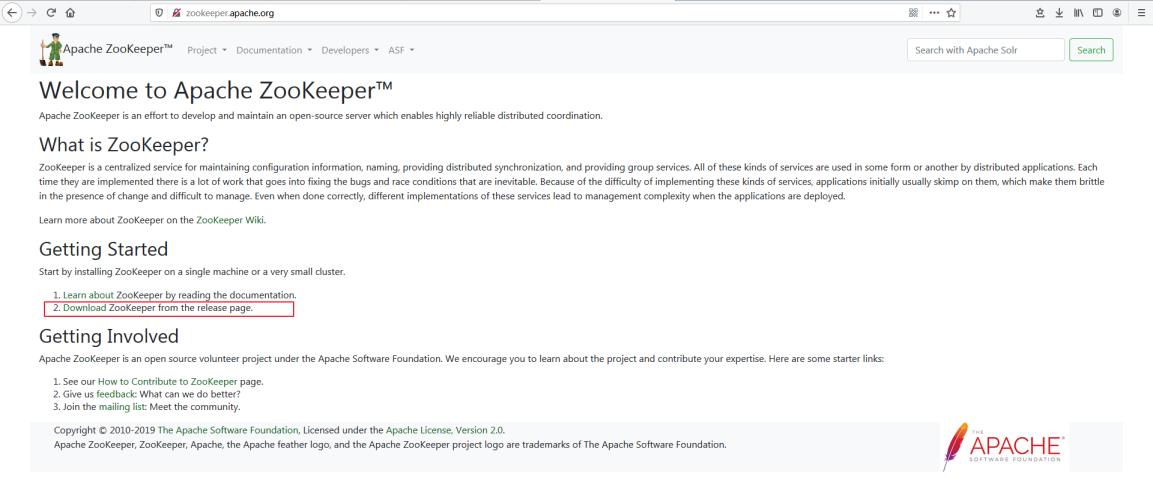Image resolution: width=1153 pixels, height=479 pixels.
Task: Show site security info for the insecure connection
Action: pyautogui.click(x=176, y=13)
